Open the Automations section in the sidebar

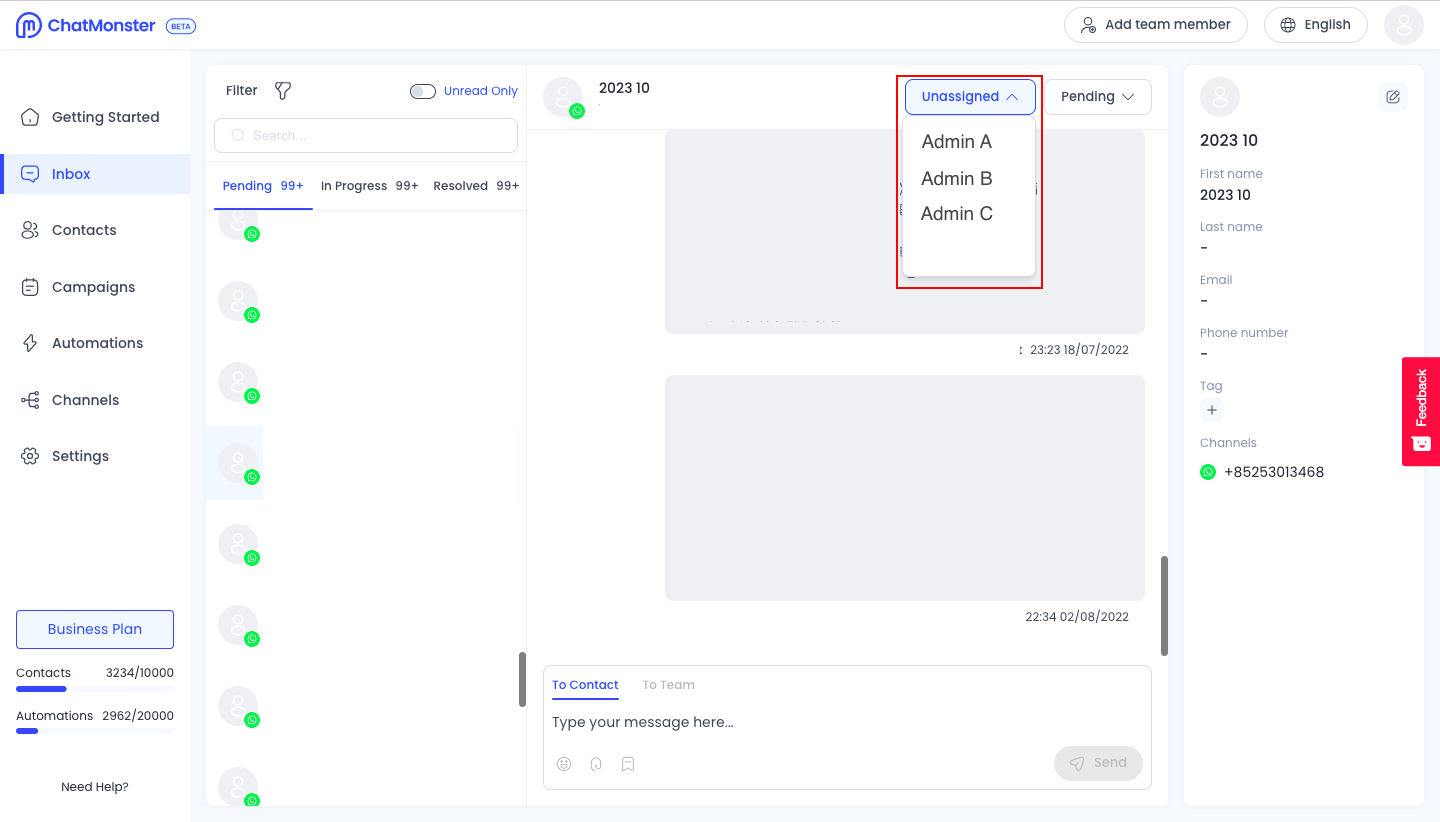coord(97,343)
